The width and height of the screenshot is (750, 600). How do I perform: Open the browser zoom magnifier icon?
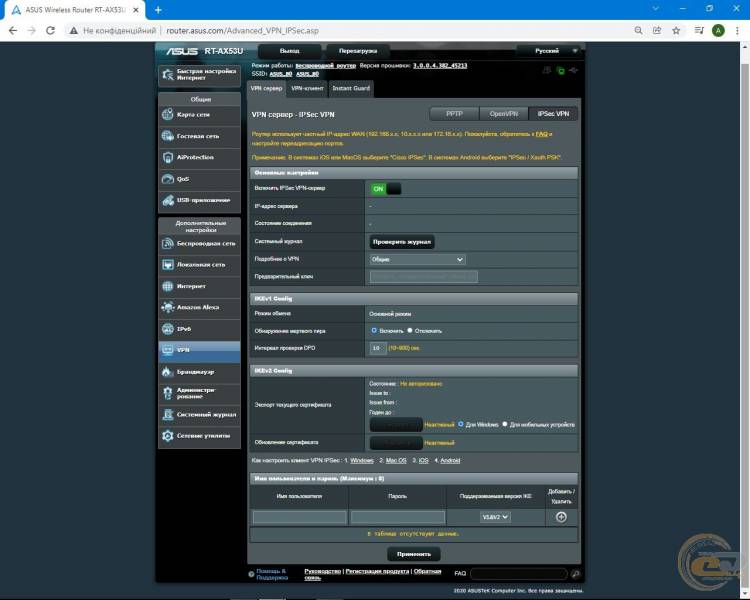pyautogui.click(x=638, y=31)
